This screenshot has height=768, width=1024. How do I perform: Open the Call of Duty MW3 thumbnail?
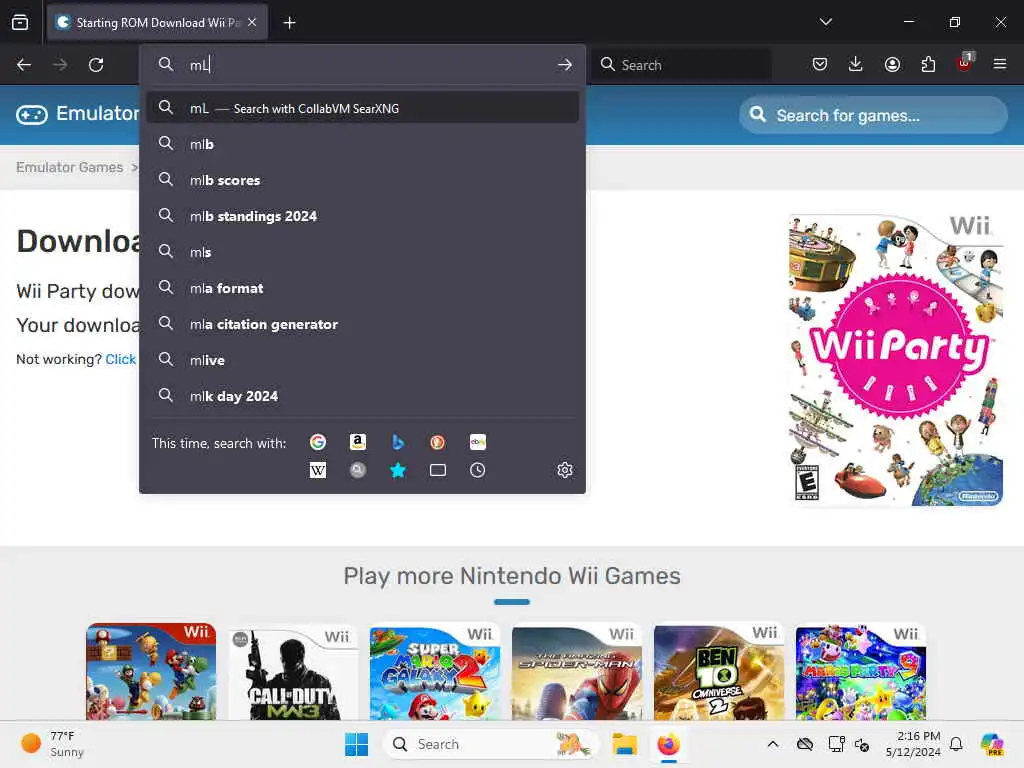click(293, 674)
